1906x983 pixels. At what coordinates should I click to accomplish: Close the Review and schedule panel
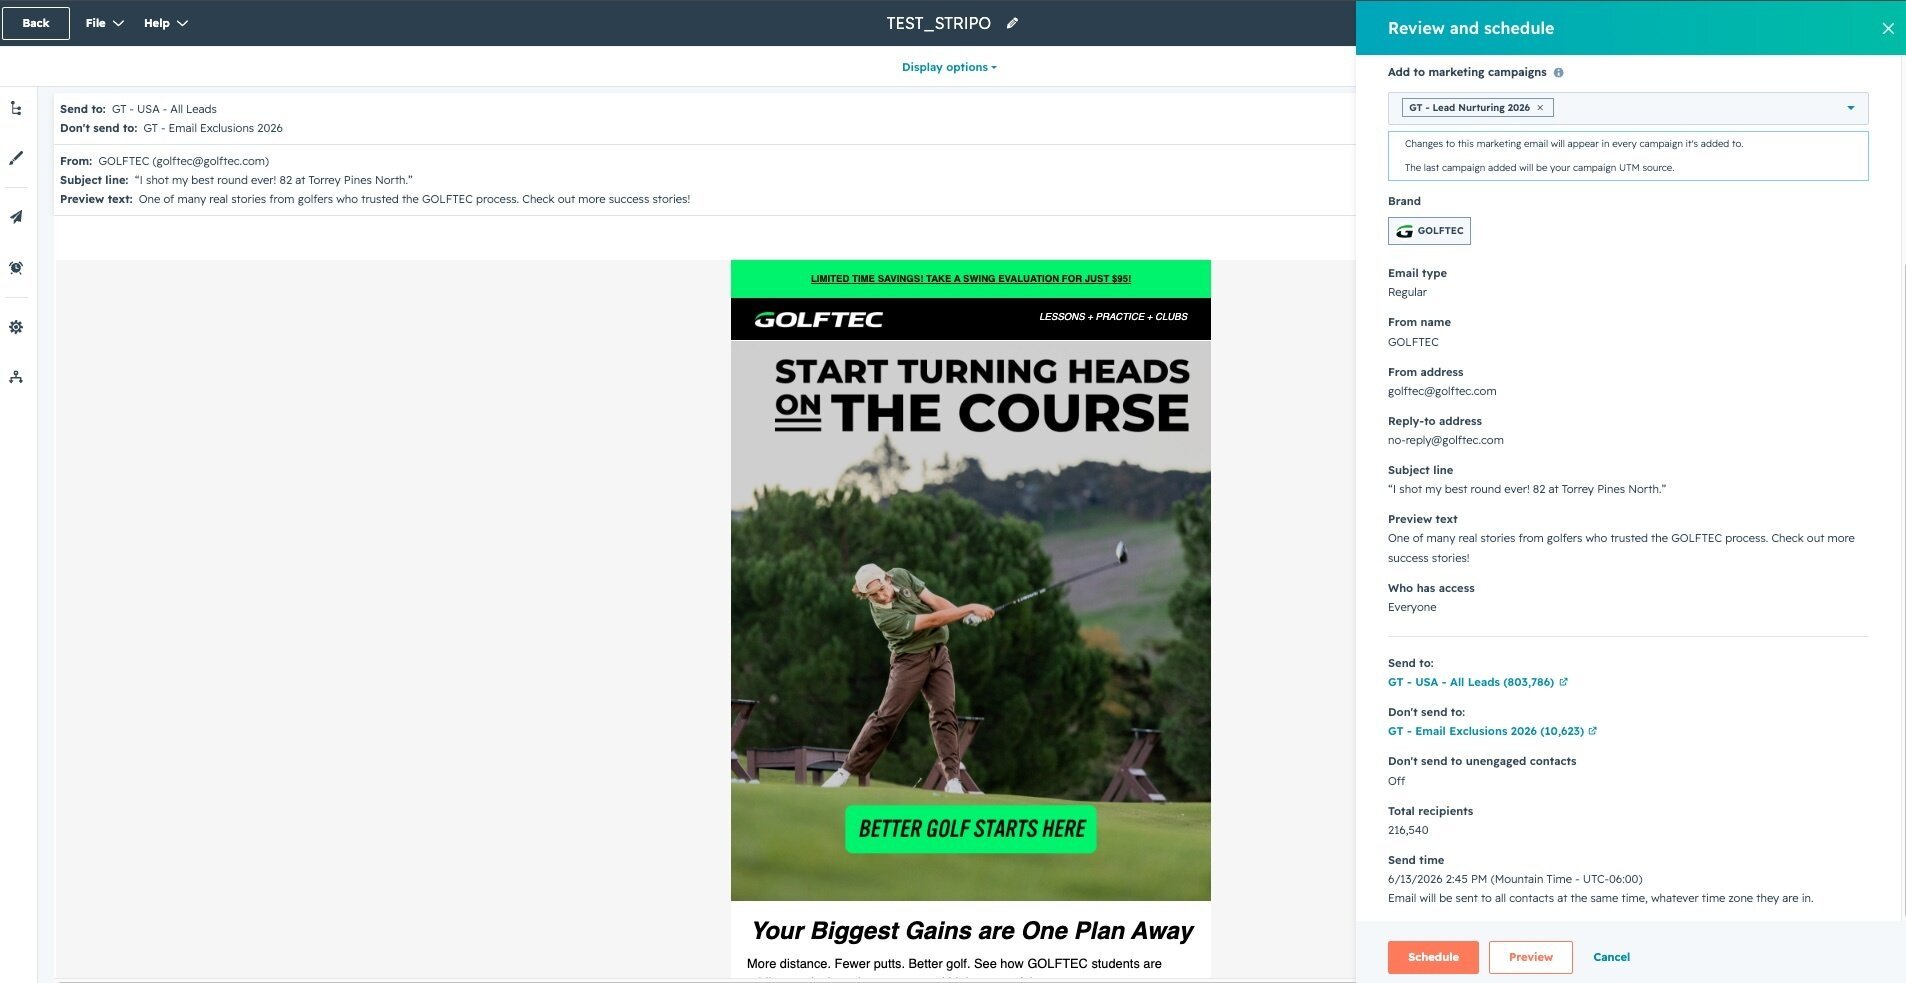(1888, 28)
